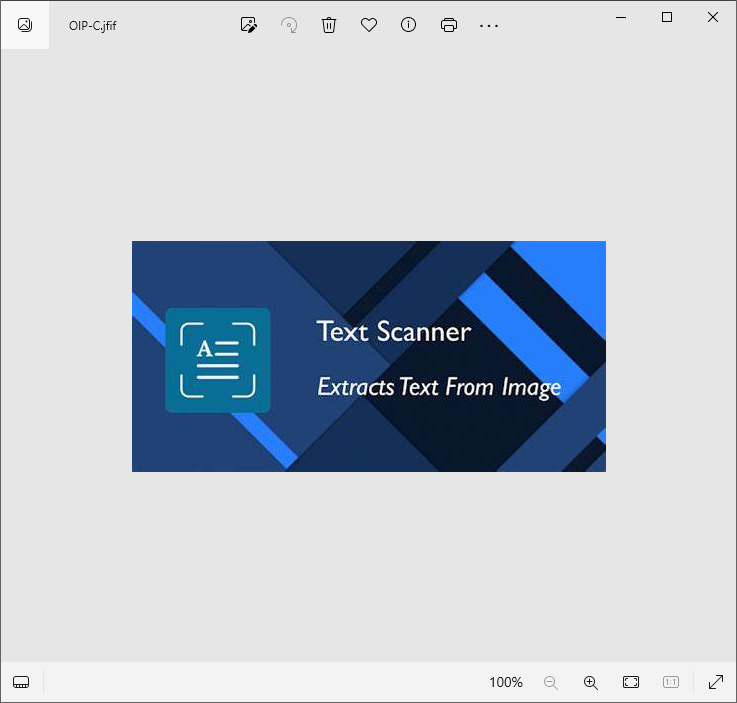This screenshot has width=737, height=703.
Task: Open the See more three-dots menu
Action: pos(488,25)
